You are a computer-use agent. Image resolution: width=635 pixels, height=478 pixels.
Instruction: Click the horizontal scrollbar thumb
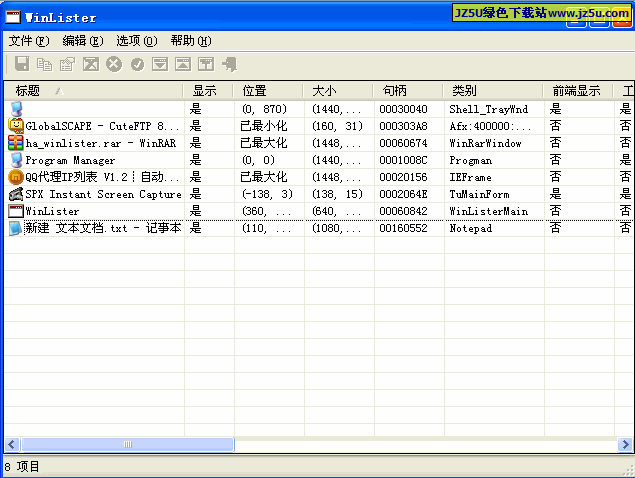pyautogui.click(x=128, y=444)
